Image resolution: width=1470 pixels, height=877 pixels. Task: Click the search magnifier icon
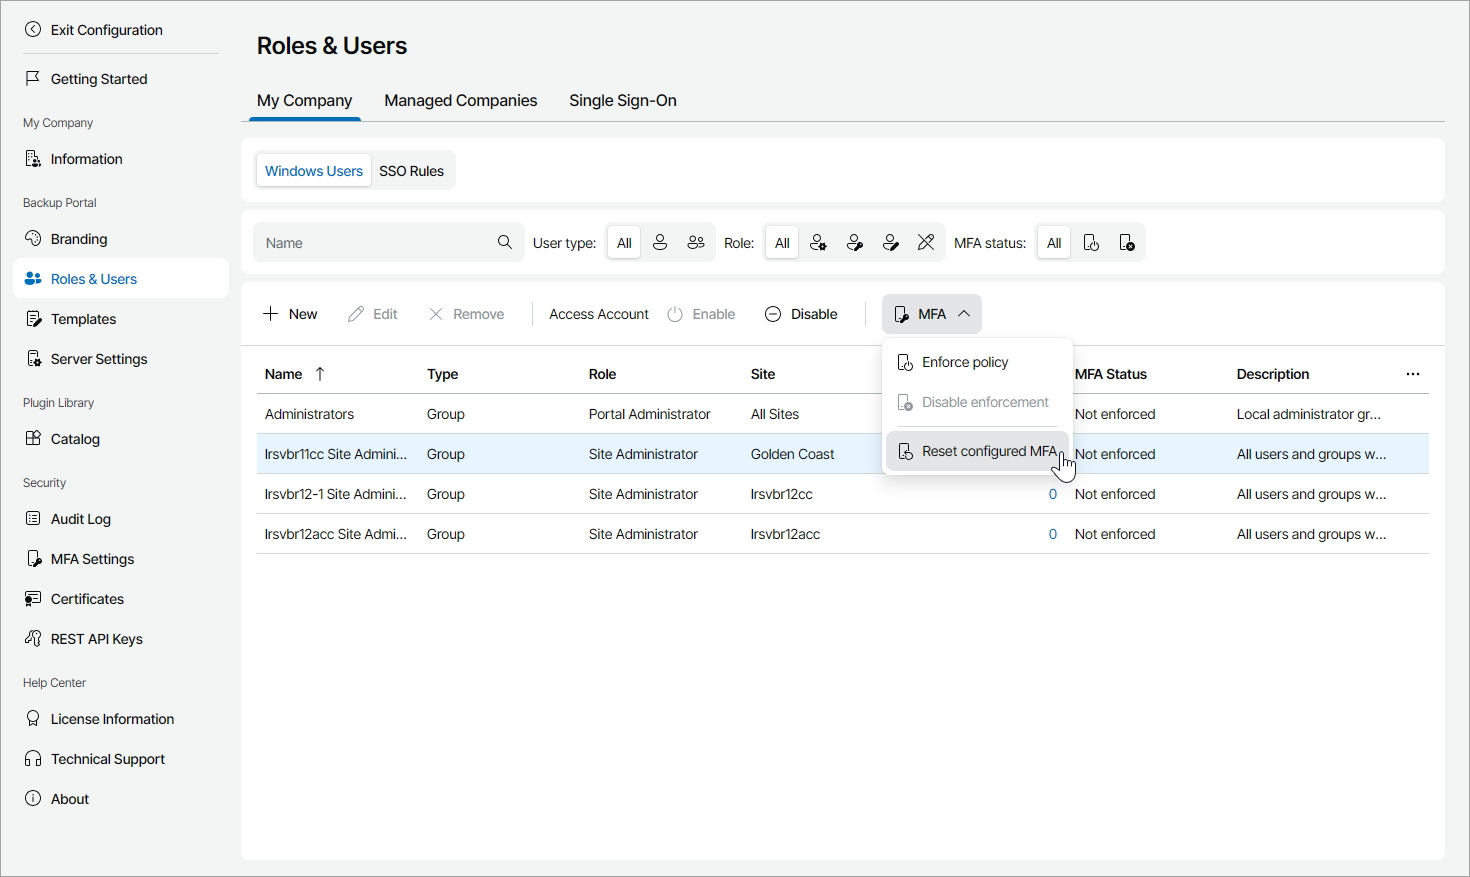tap(505, 242)
